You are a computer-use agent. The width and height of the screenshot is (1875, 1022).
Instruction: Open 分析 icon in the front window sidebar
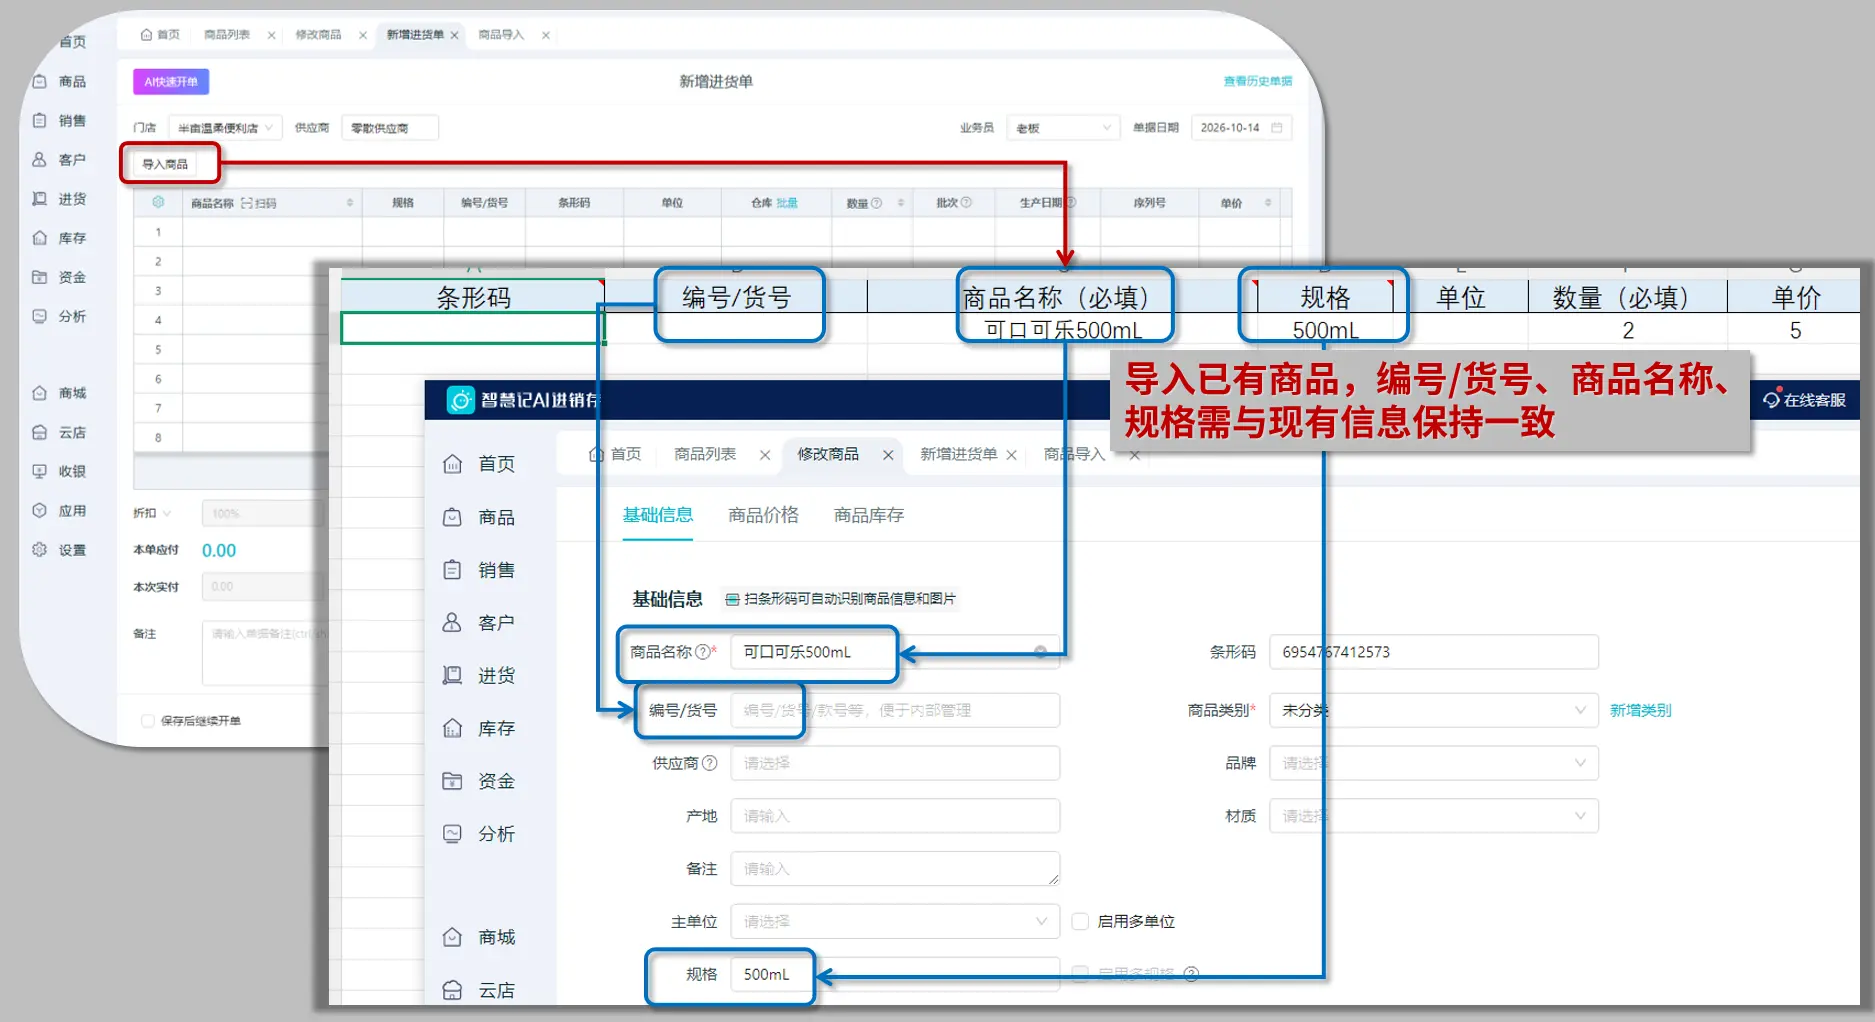tap(452, 834)
